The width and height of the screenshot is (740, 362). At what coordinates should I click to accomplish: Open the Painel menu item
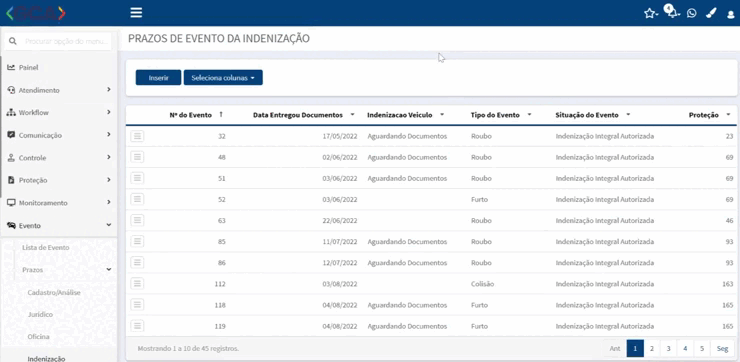(x=28, y=67)
